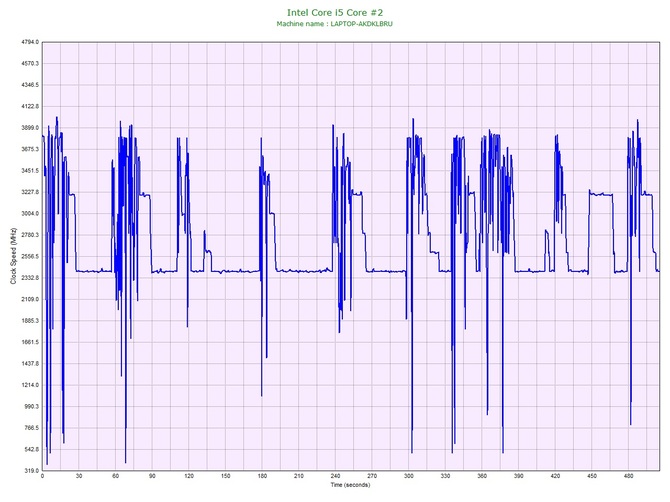Click the y-axis value 766.5

32,428
